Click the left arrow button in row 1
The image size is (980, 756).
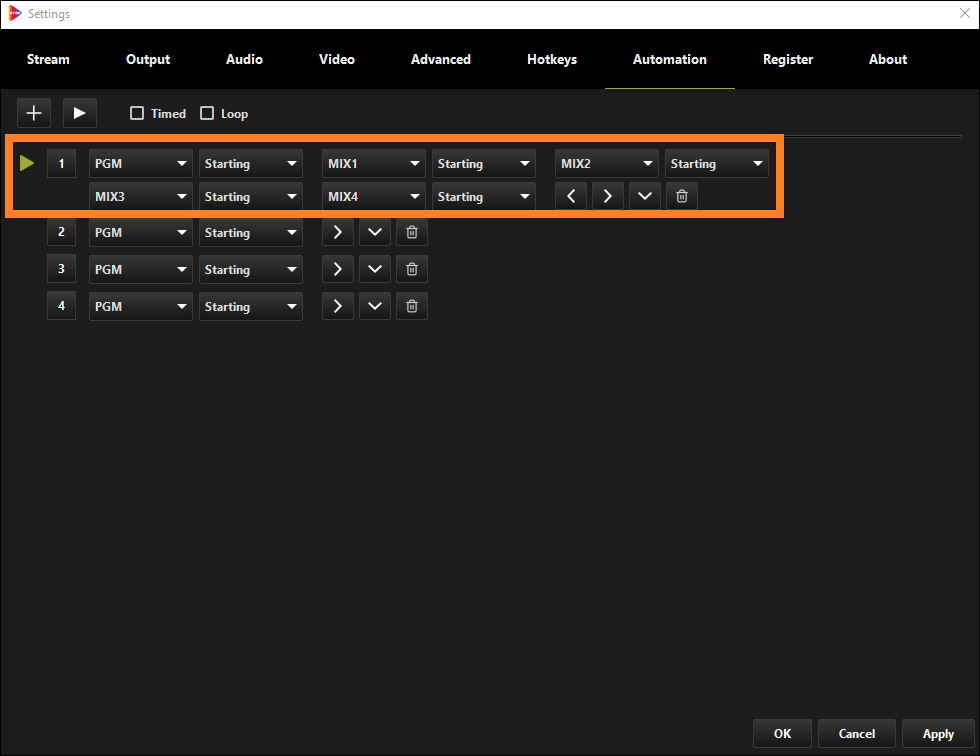[570, 195]
